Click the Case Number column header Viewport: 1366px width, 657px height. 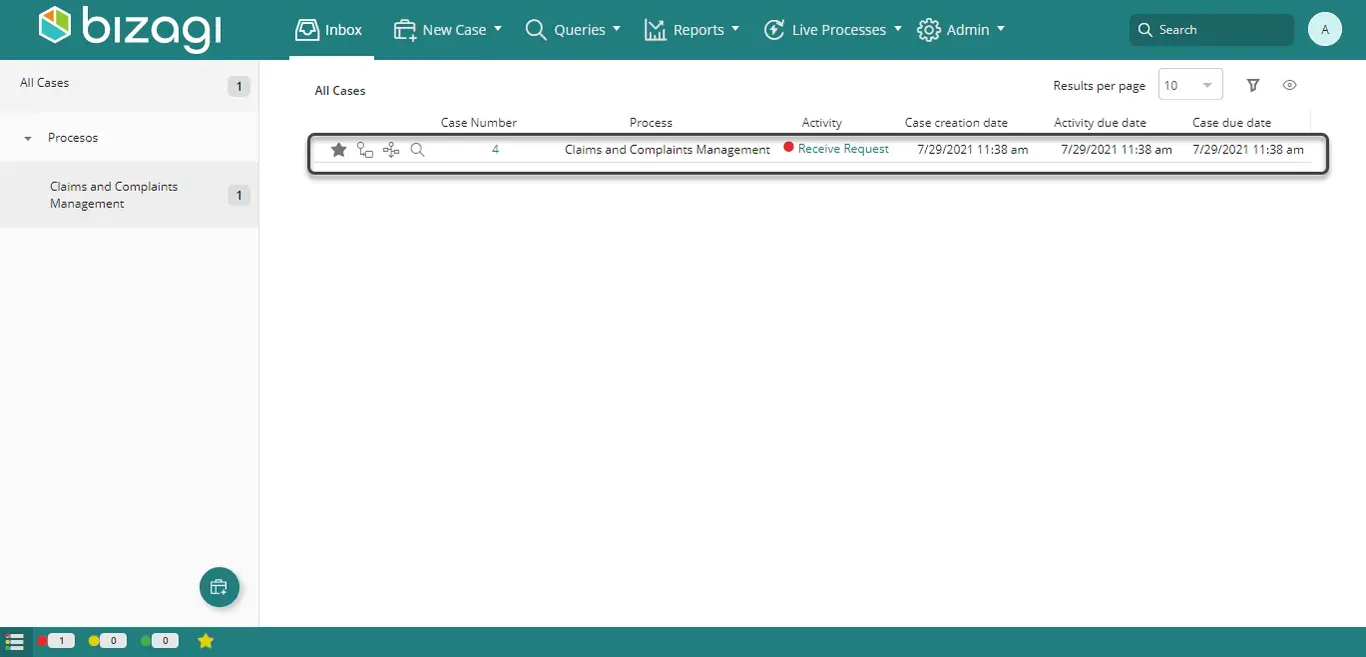[479, 123]
